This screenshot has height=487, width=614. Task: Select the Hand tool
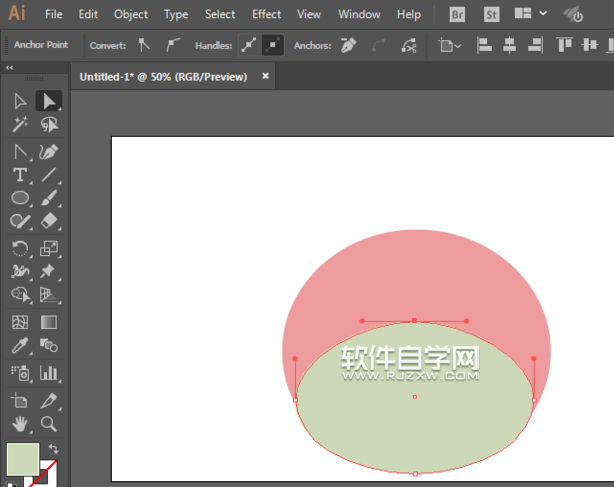pyautogui.click(x=20, y=423)
